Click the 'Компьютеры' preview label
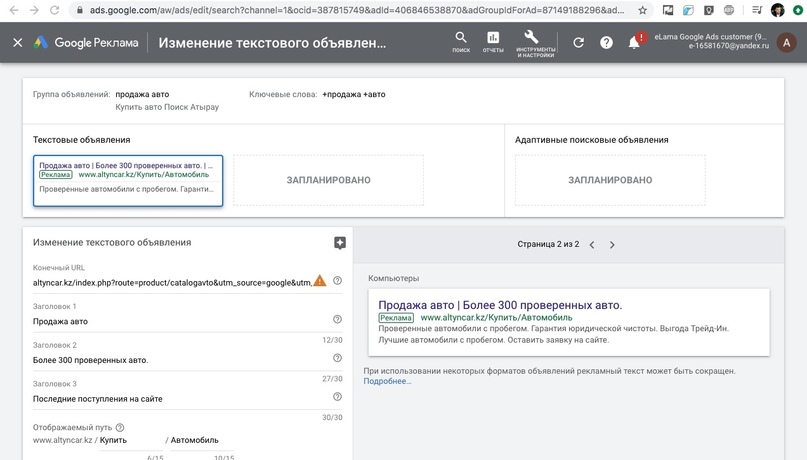807x460 pixels. pyautogui.click(x=394, y=278)
